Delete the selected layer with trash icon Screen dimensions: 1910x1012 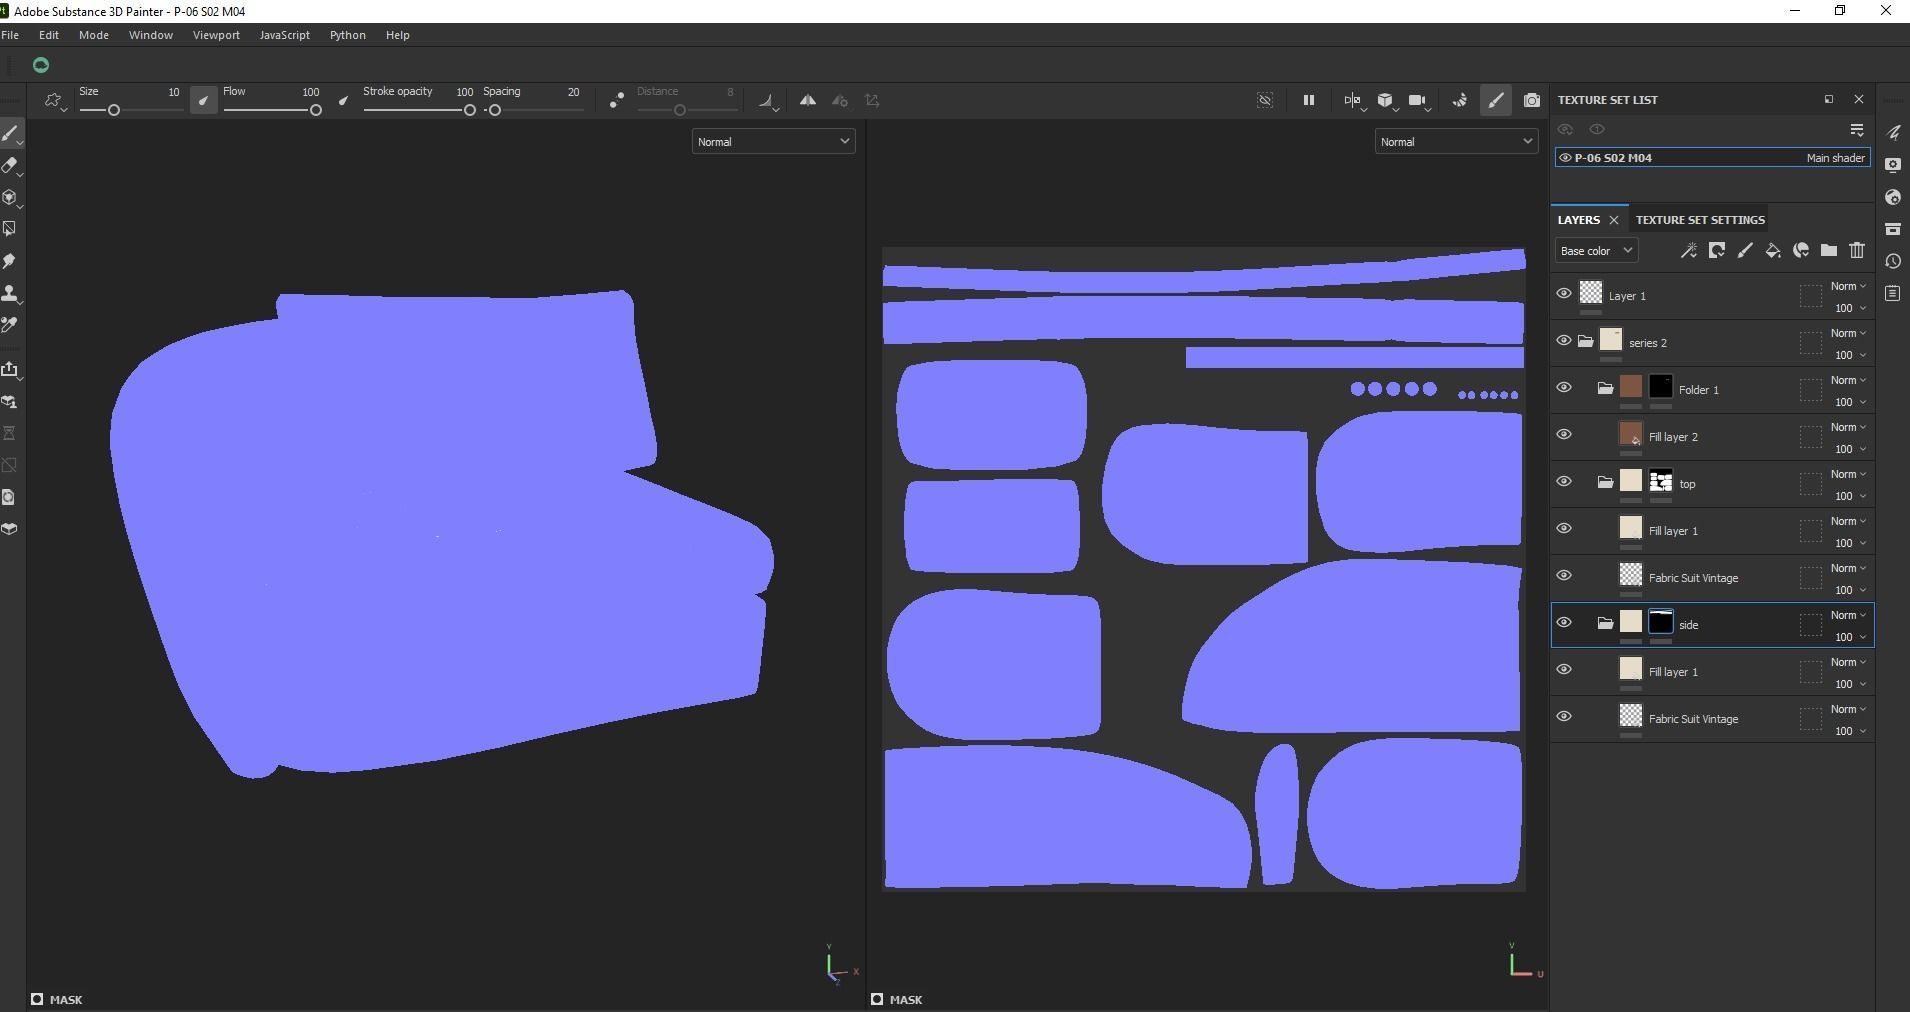pyautogui.click(x=1857, y=251)
